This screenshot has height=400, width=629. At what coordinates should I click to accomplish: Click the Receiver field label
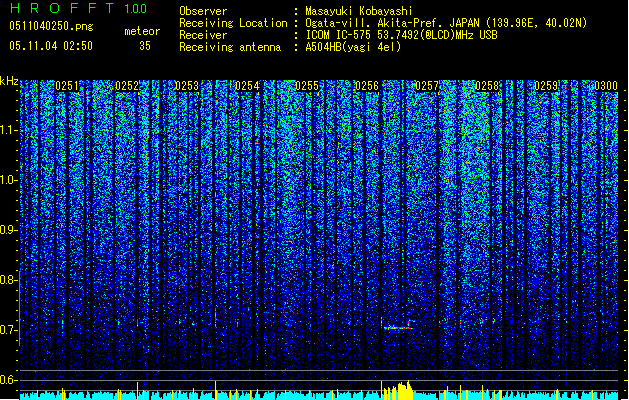point(203,35)
